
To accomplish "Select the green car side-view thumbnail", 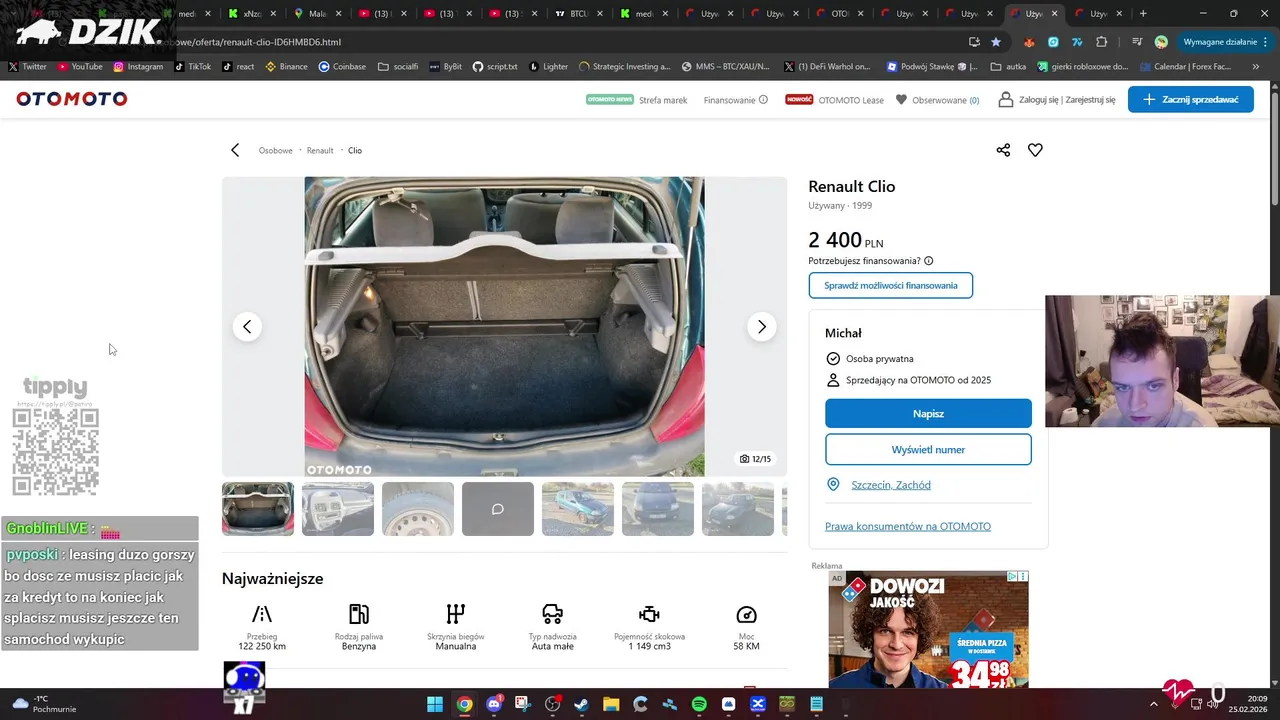I will pos(578,509).
